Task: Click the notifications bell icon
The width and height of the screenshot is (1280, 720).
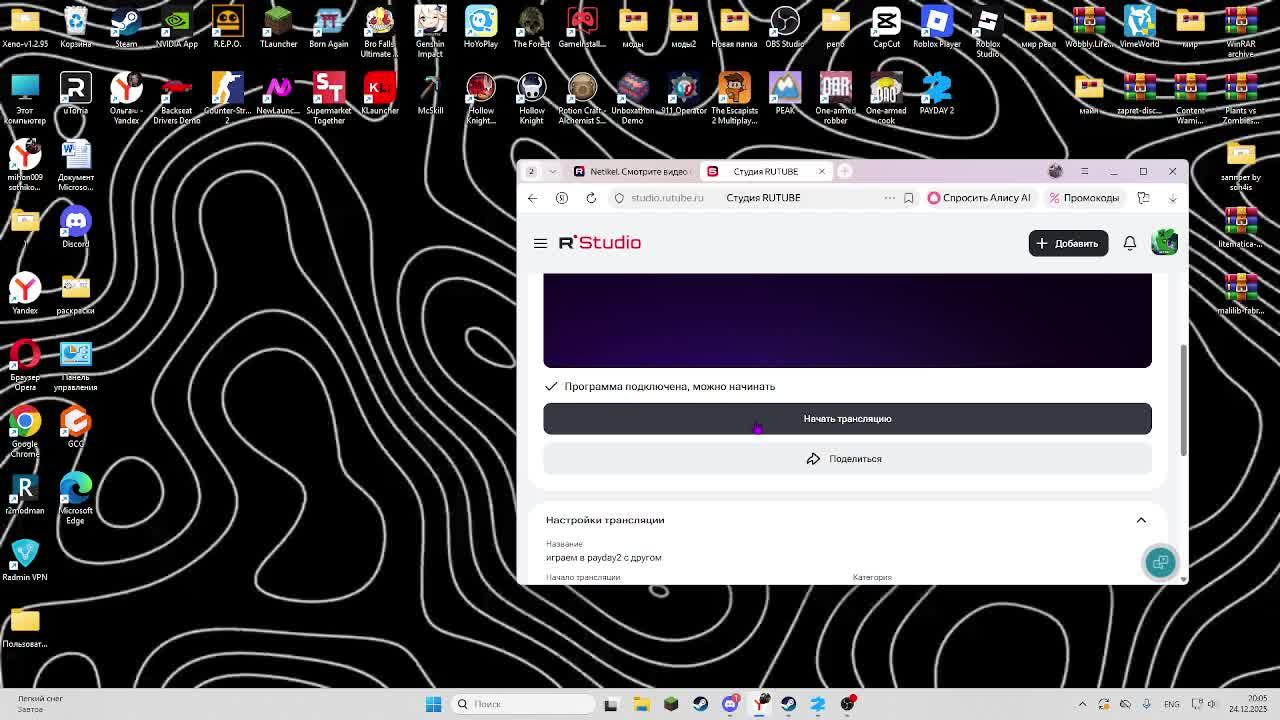Action: coord(1129,243)
